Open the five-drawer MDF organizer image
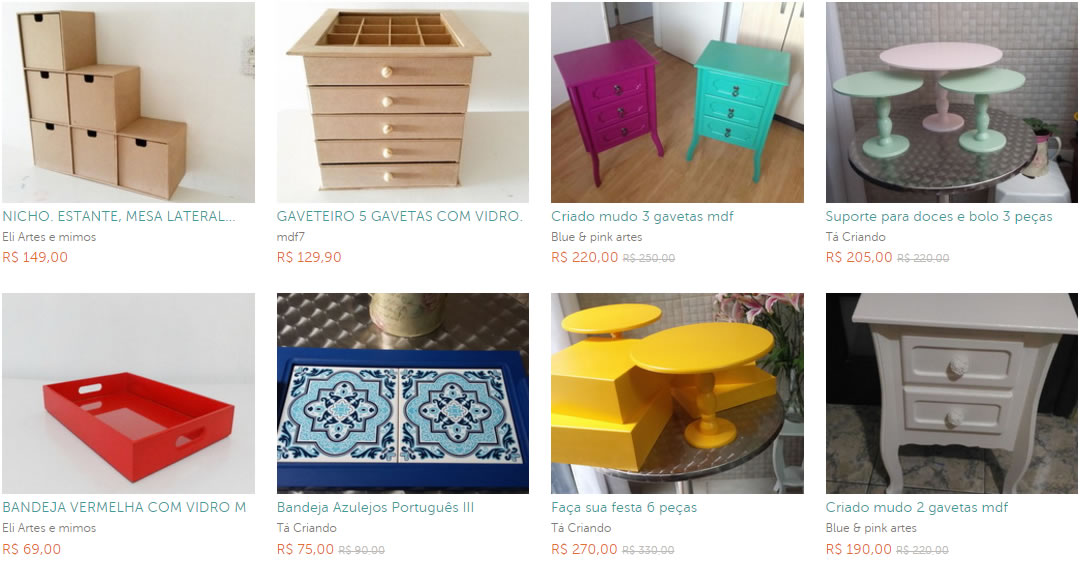Image resolution: width=1080 pixels, height=571 pixels. point(403,102)
